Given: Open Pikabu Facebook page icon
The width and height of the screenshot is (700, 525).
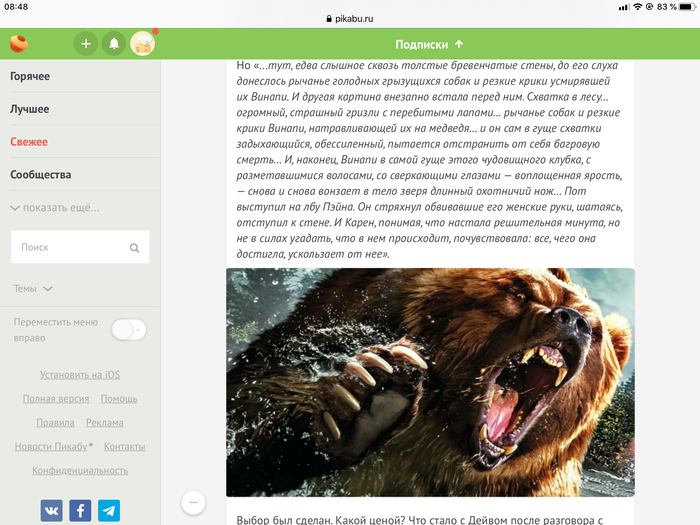Looking at the screenshot, I should (x=80, y=510).
